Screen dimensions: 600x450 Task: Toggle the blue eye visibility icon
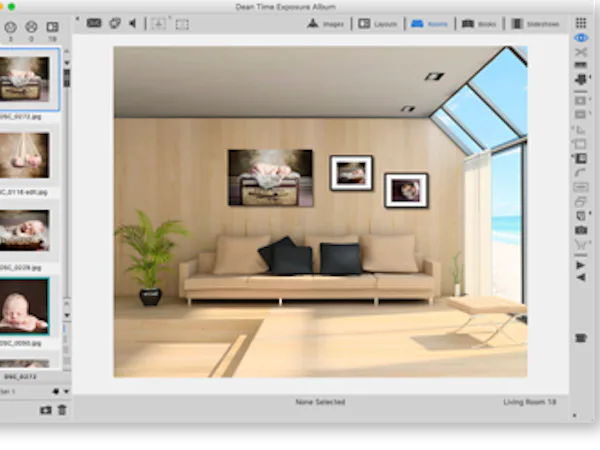click(x=581, y=38)
